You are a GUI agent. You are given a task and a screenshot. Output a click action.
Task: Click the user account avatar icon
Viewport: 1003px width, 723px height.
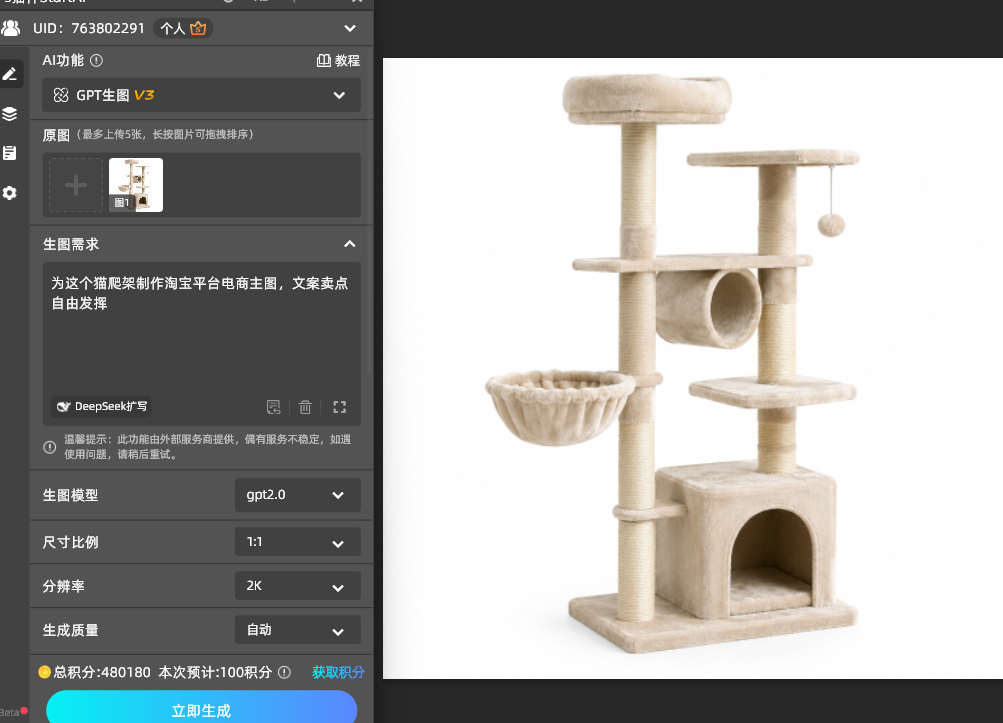coord(11,28)
